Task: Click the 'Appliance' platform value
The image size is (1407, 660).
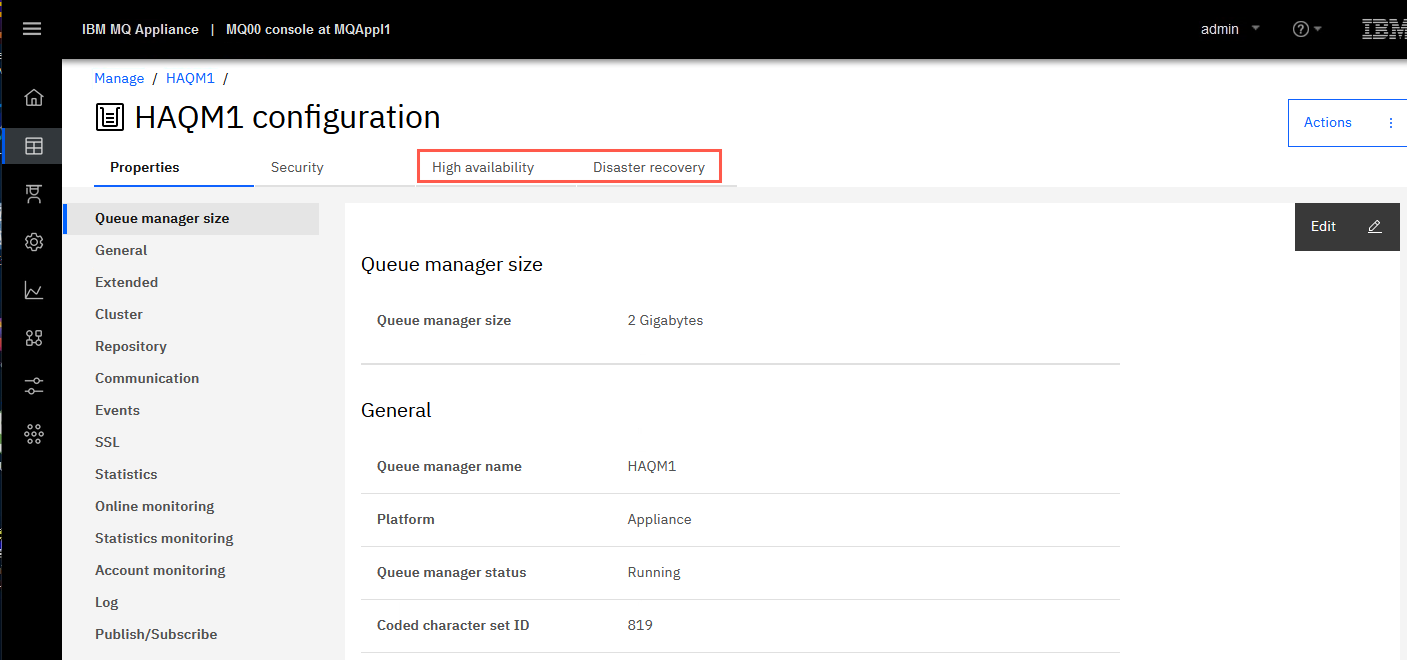Action: coord(659,519)
